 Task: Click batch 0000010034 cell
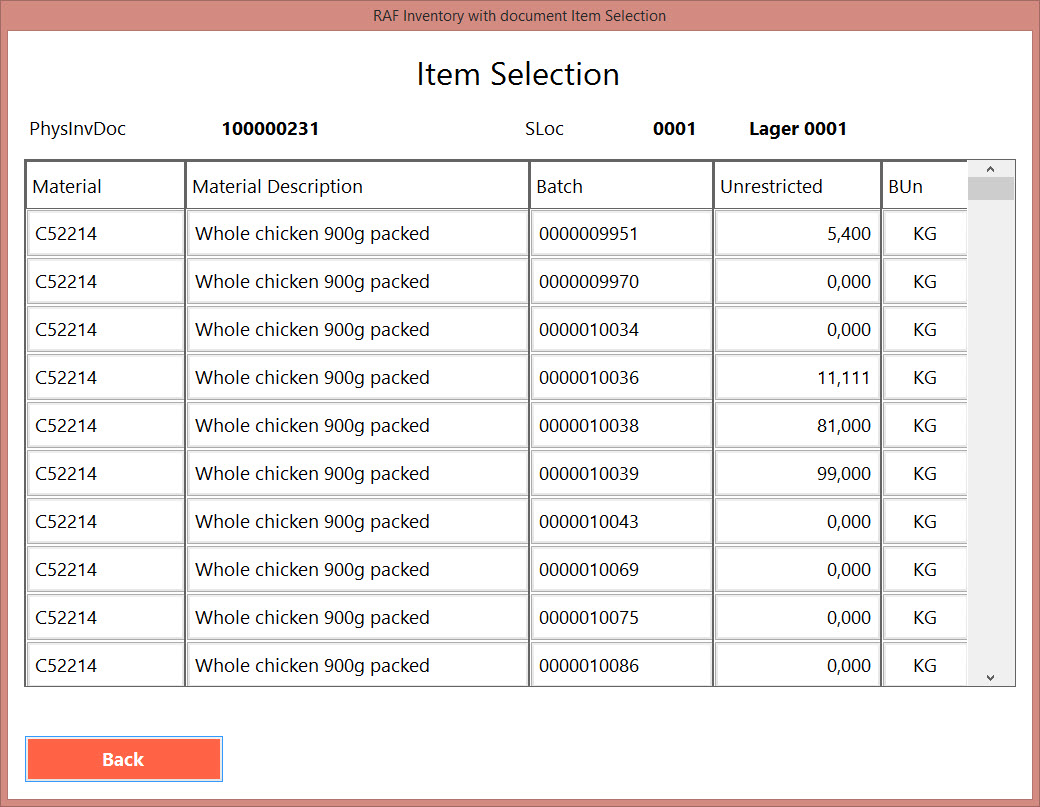620,330
